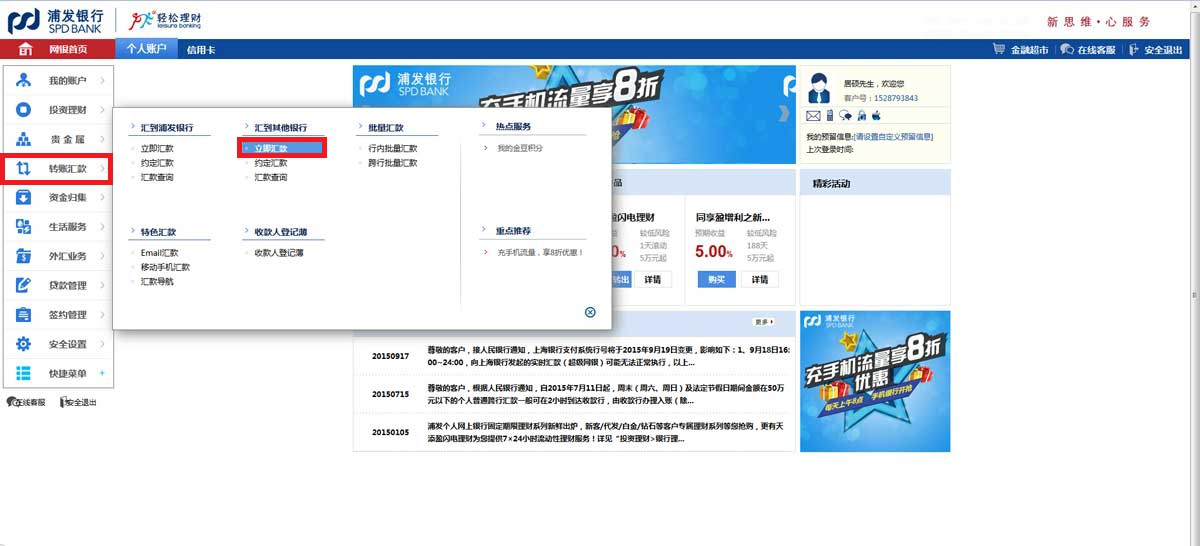1200x546 pixels.
Task: Click the mobile phone icon in user panel
Action: click(x=829, y=116)
